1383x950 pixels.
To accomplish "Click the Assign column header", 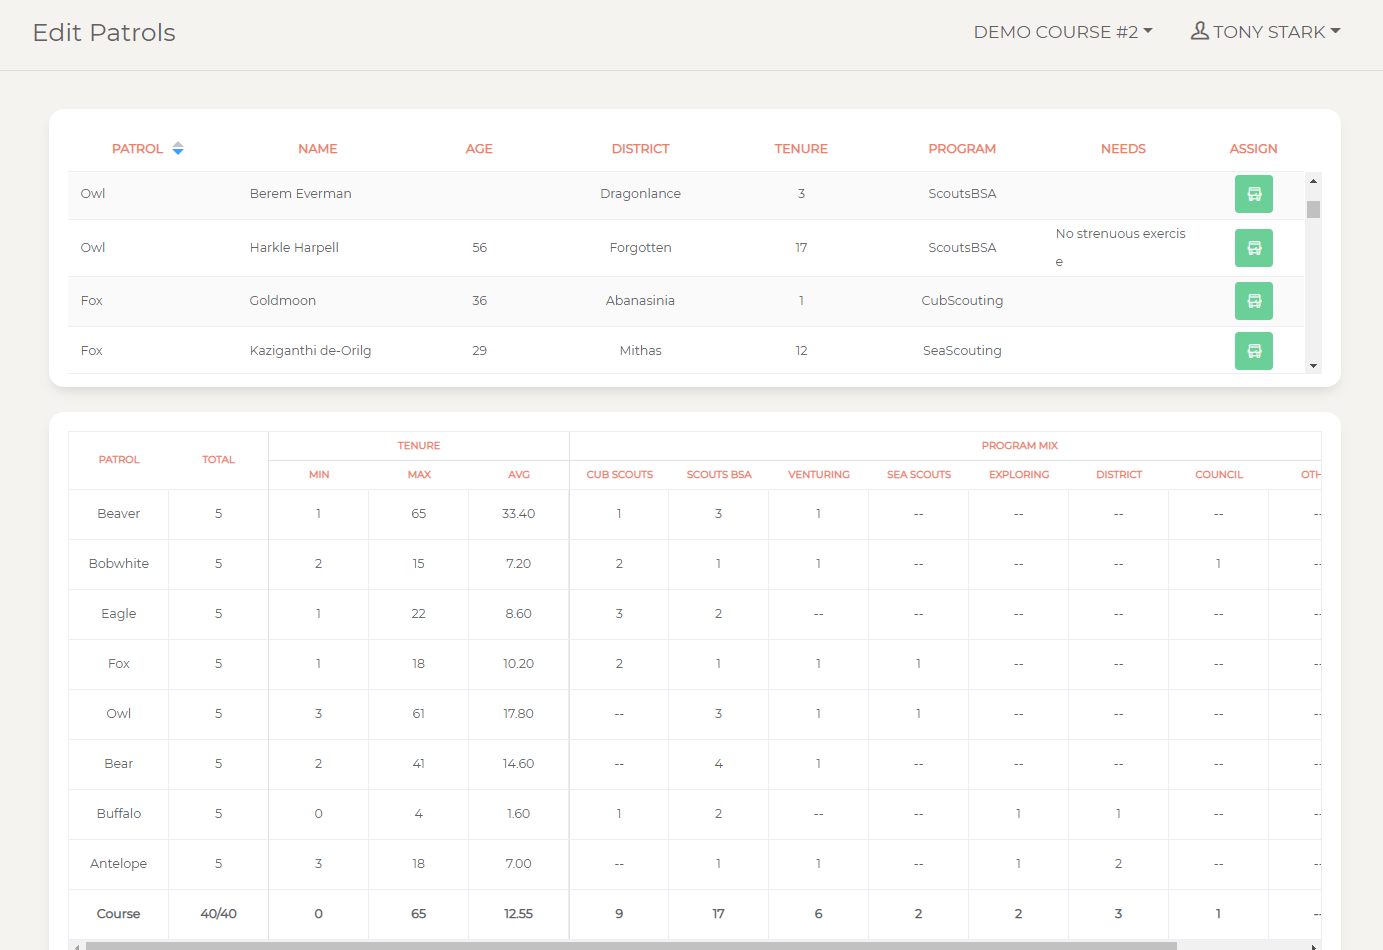I will [1253, 149].
